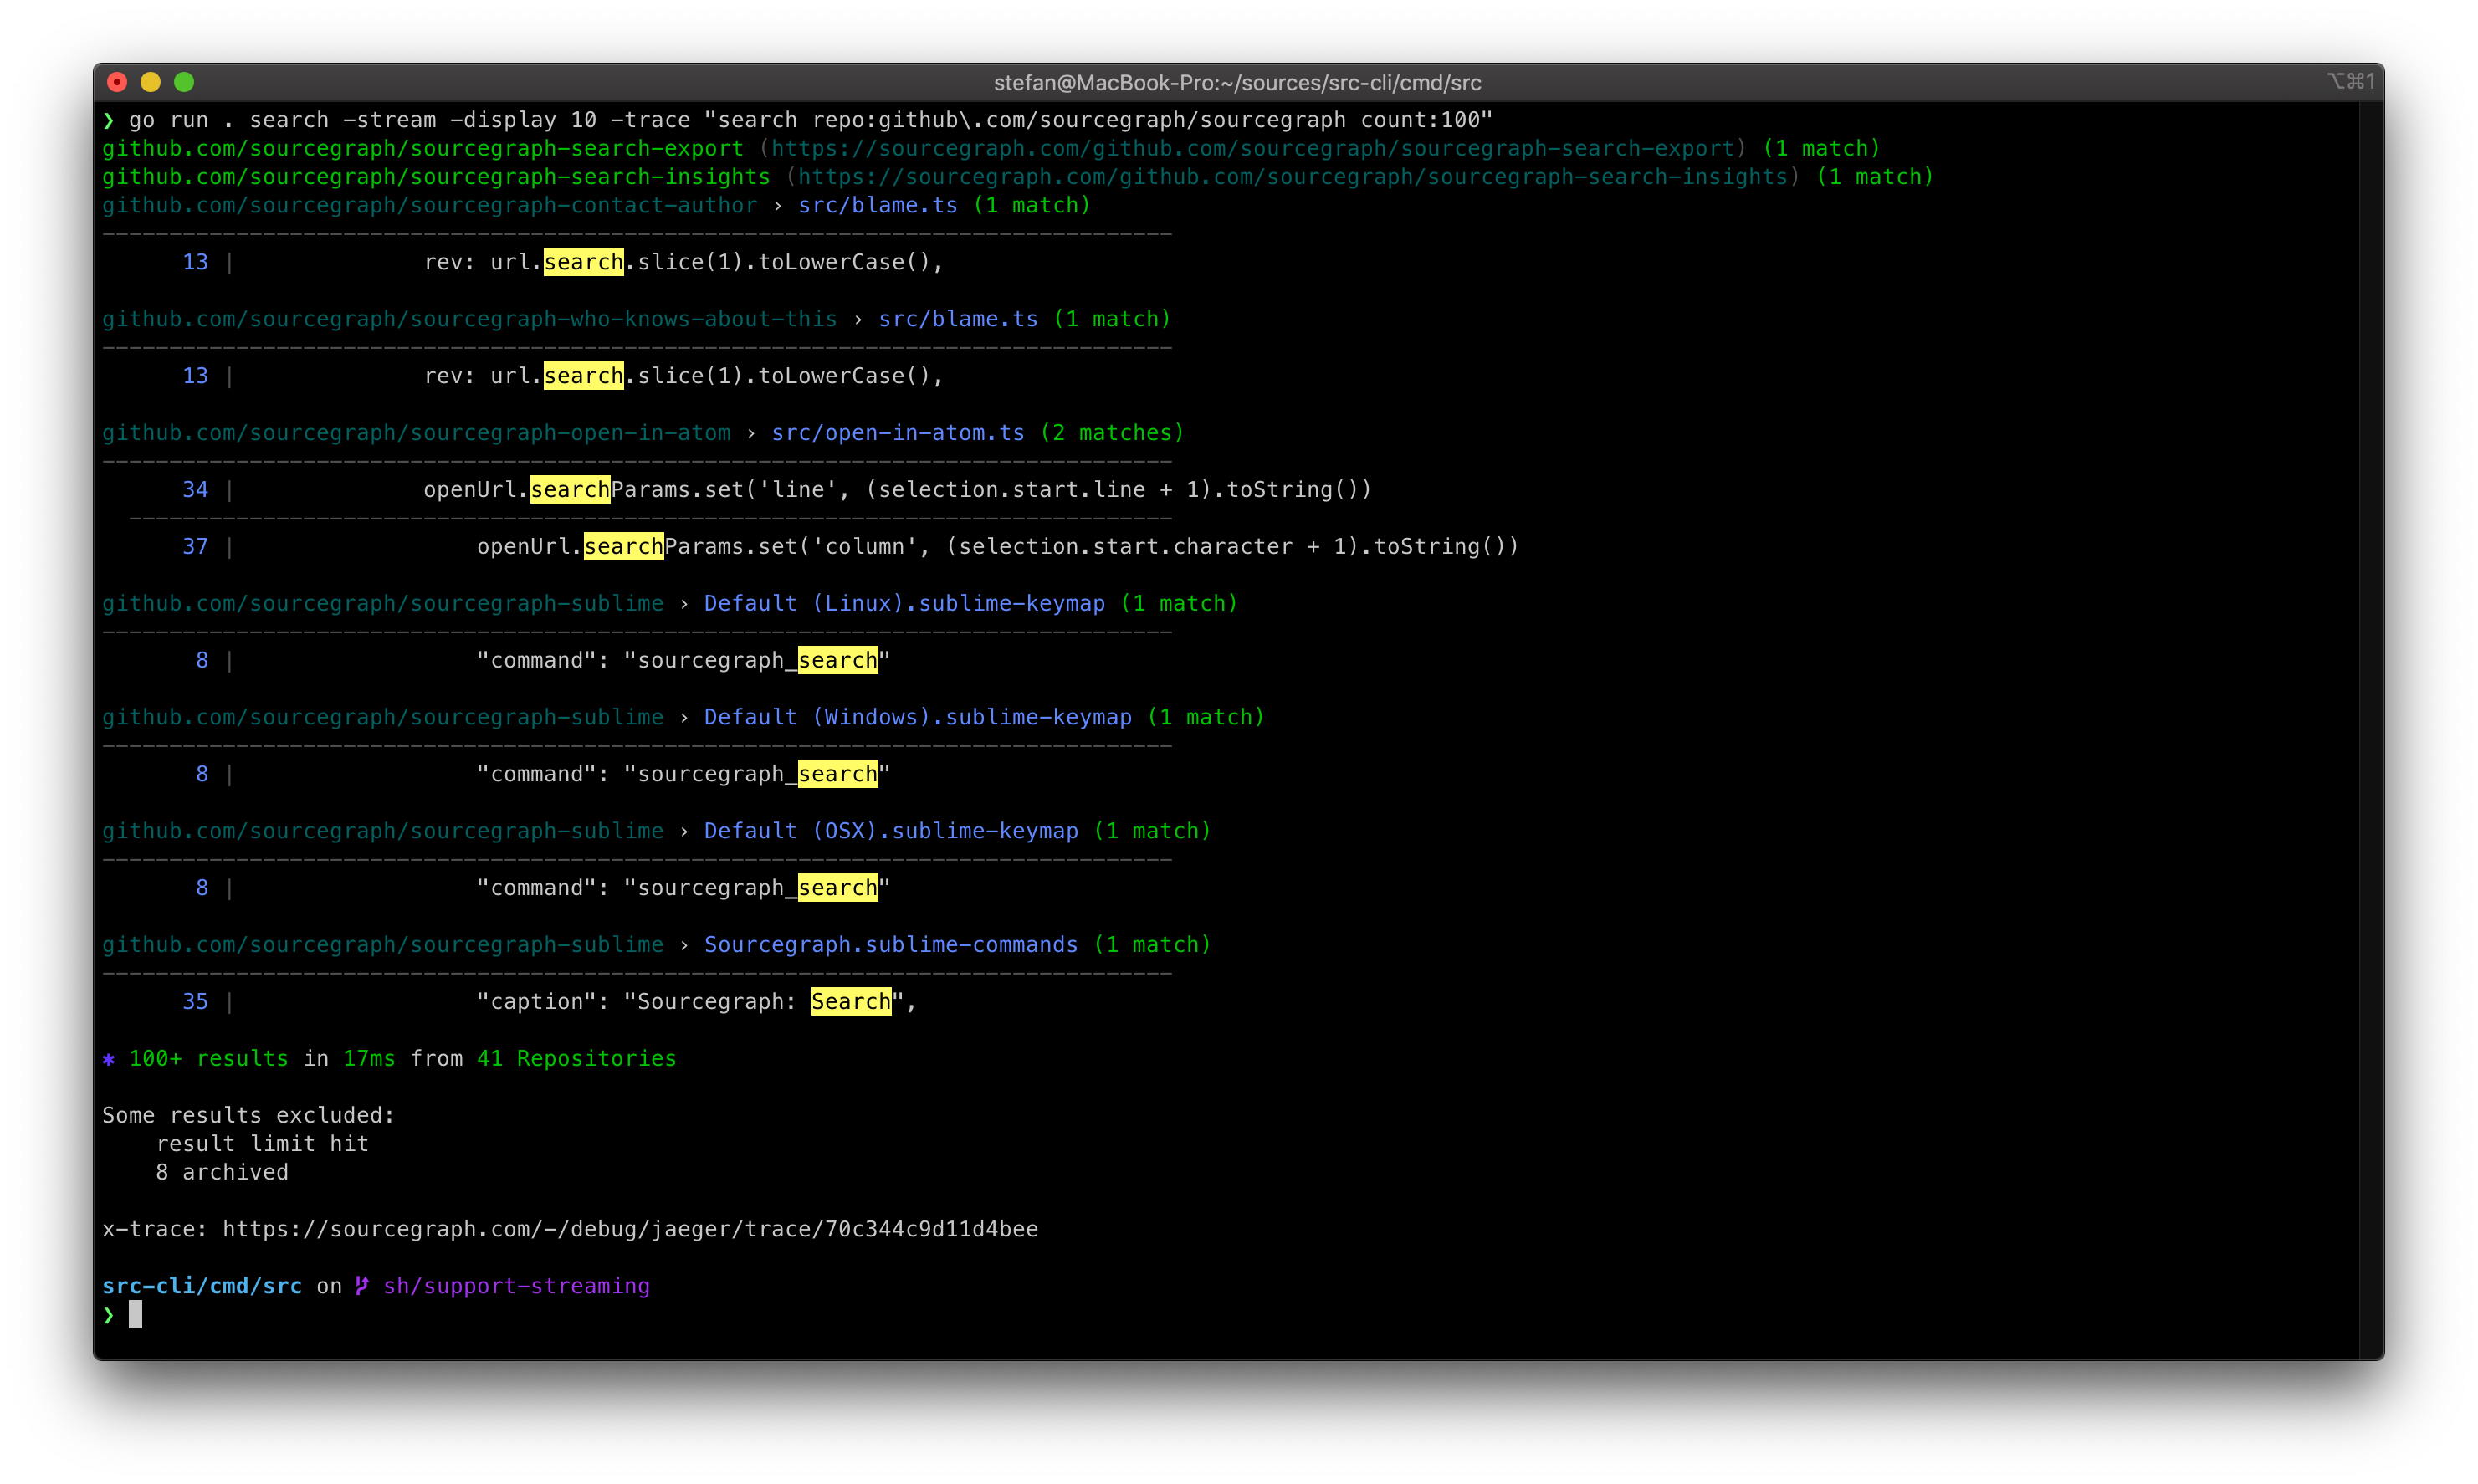Viewport: 2478px width, 1484px height.
Task: Click the stefan@MacBook-Pro window title
Action: click(1238, 83)
